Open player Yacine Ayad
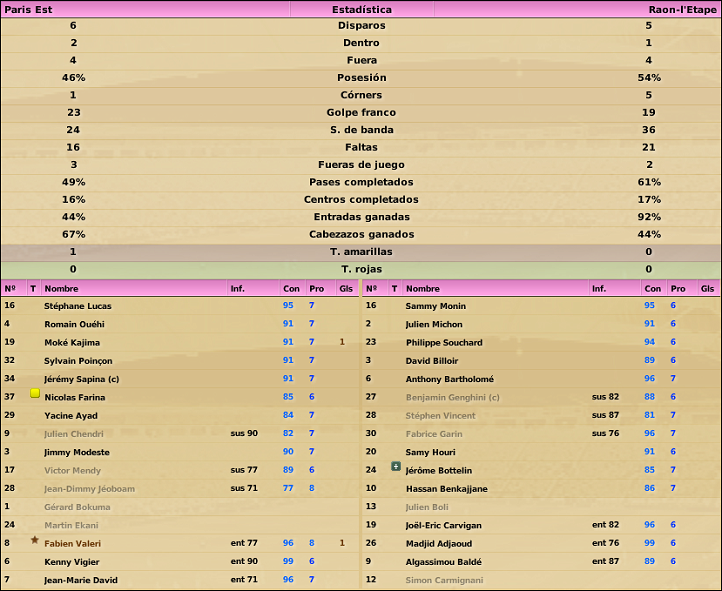The image size is (722, 591). (71, 416)
